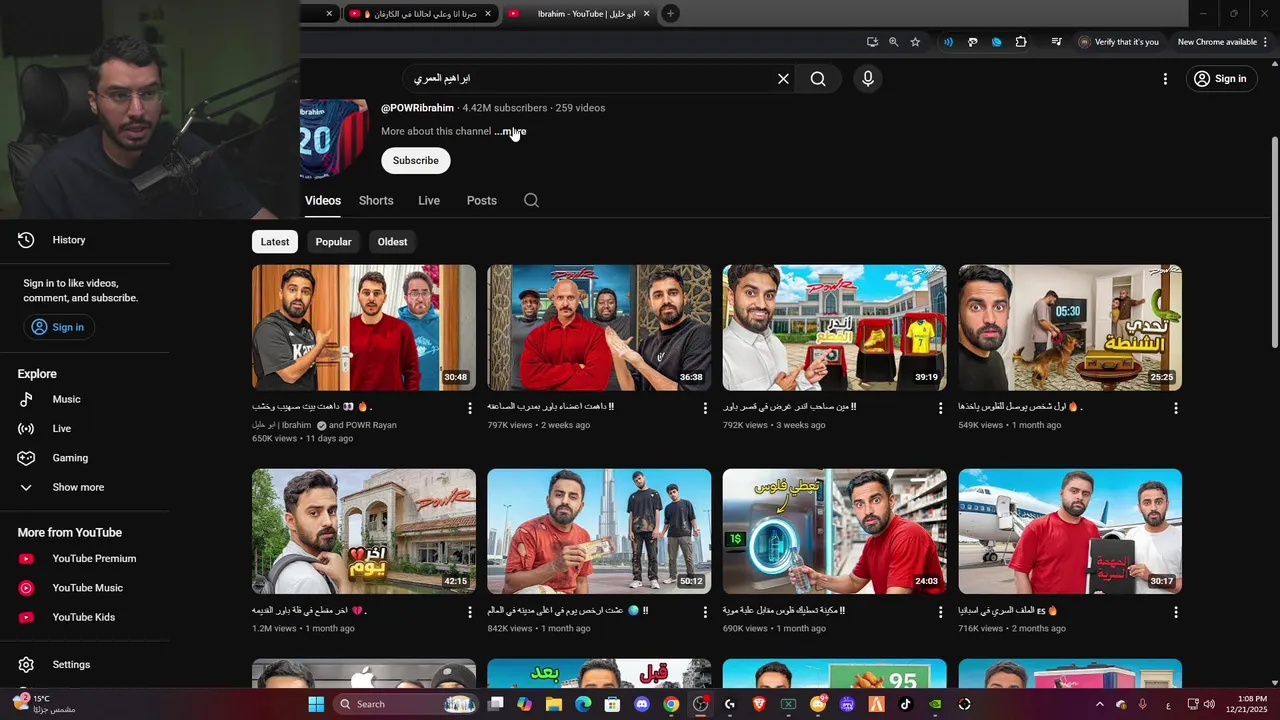Show hidden system tray icons chevron
Image resolution: width=1280 pixels, height=720 pixels.
[x=1099, y=704]
